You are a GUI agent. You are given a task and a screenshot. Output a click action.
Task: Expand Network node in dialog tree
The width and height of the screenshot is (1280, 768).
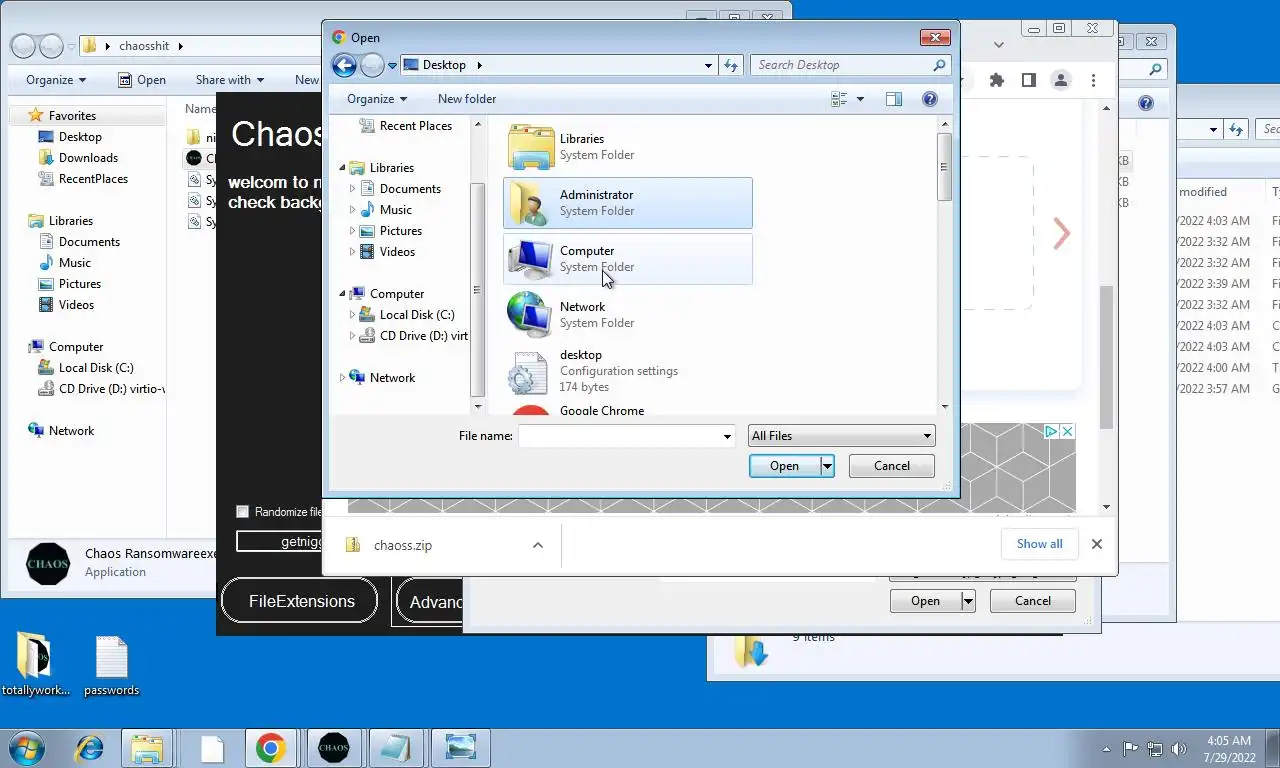(x=342, y=378)
